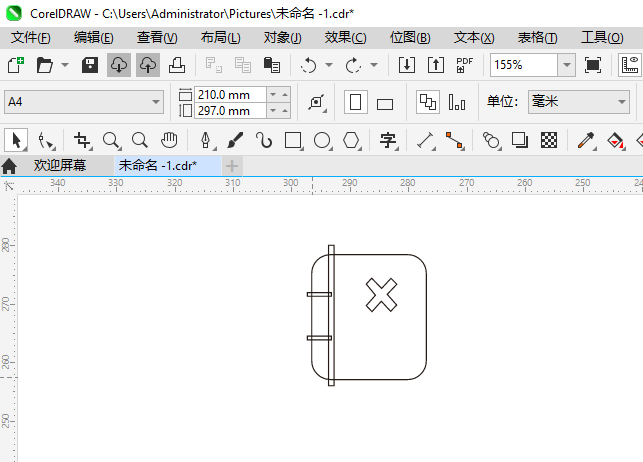643x462 pixels.
Task: Increase page width with up stepper
Action: click(285, 95)
